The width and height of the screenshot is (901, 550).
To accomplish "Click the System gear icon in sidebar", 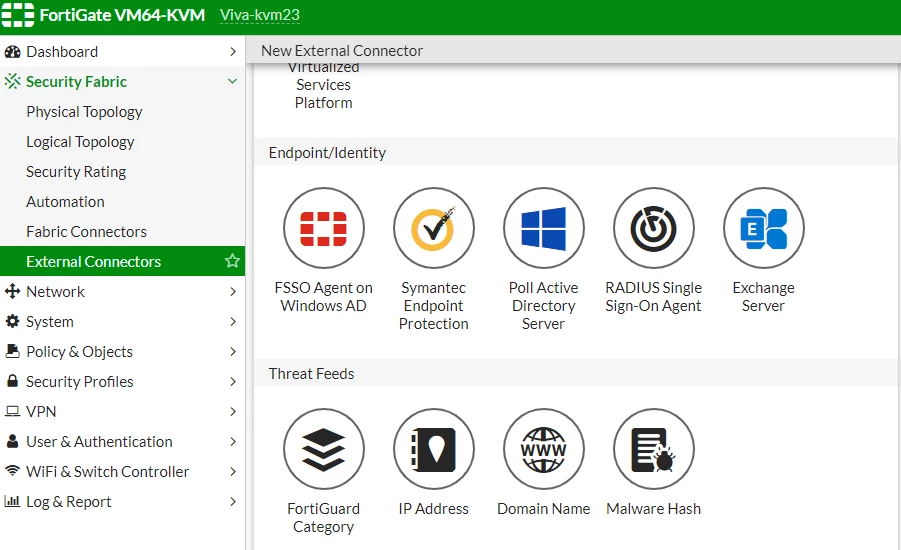I will 12,321.
